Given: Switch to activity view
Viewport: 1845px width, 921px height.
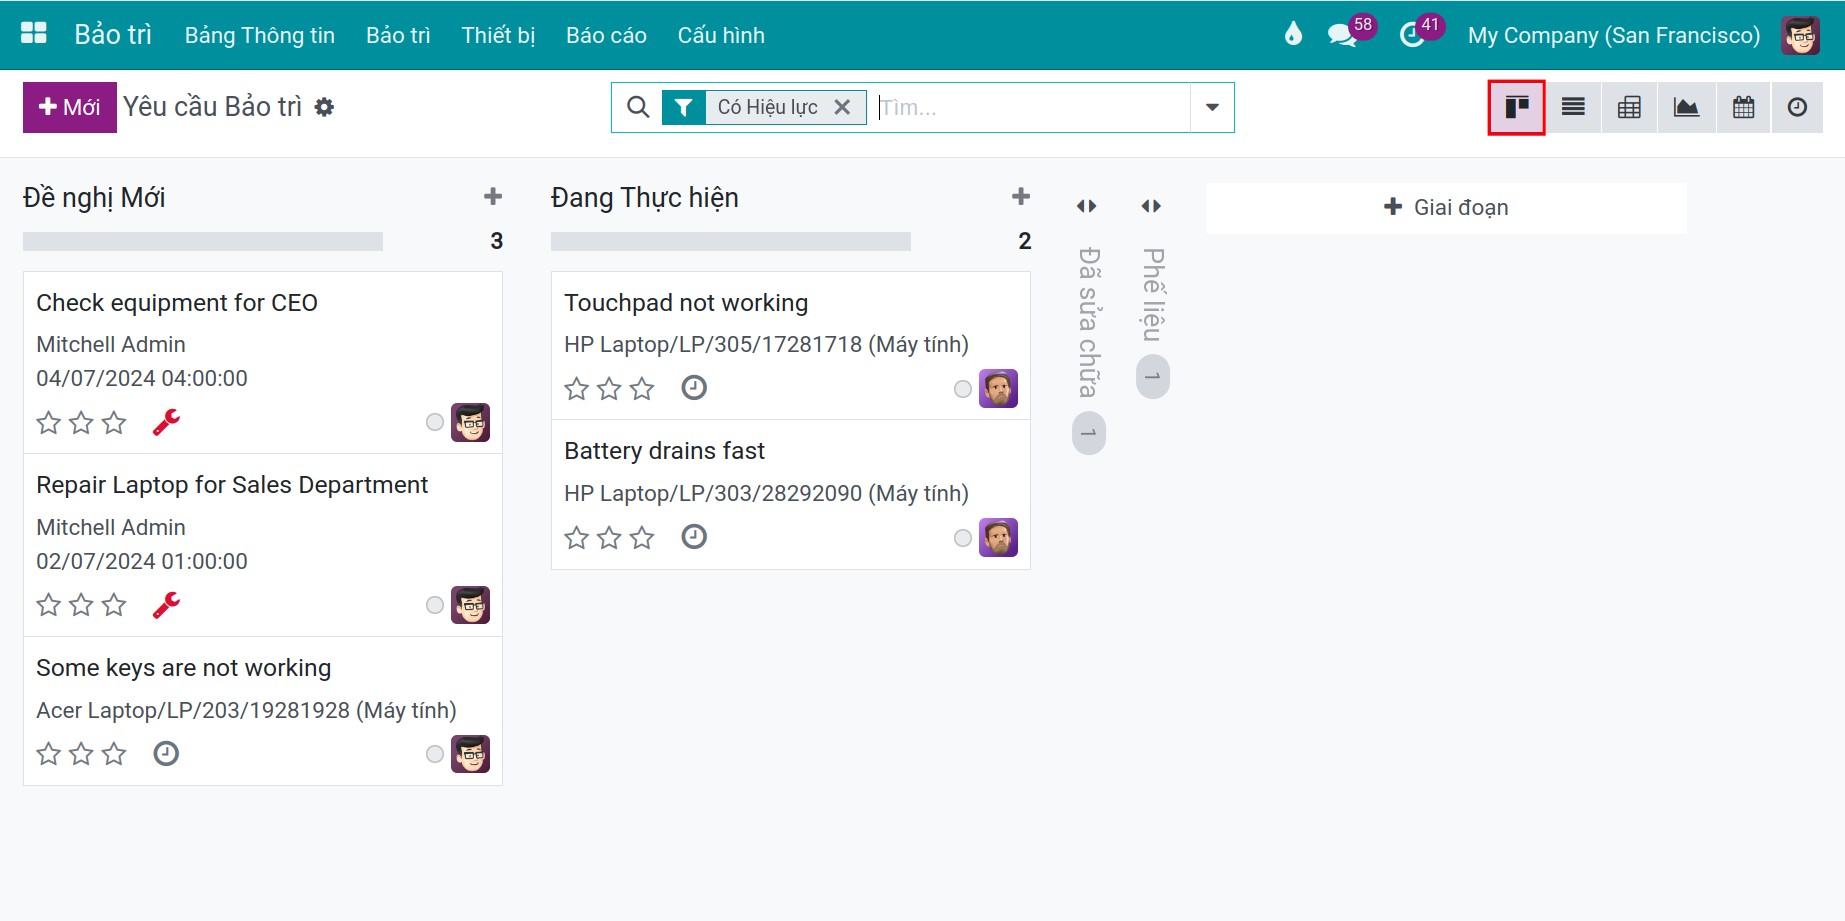Looking at the screenshot, I should coord(1797,107).
